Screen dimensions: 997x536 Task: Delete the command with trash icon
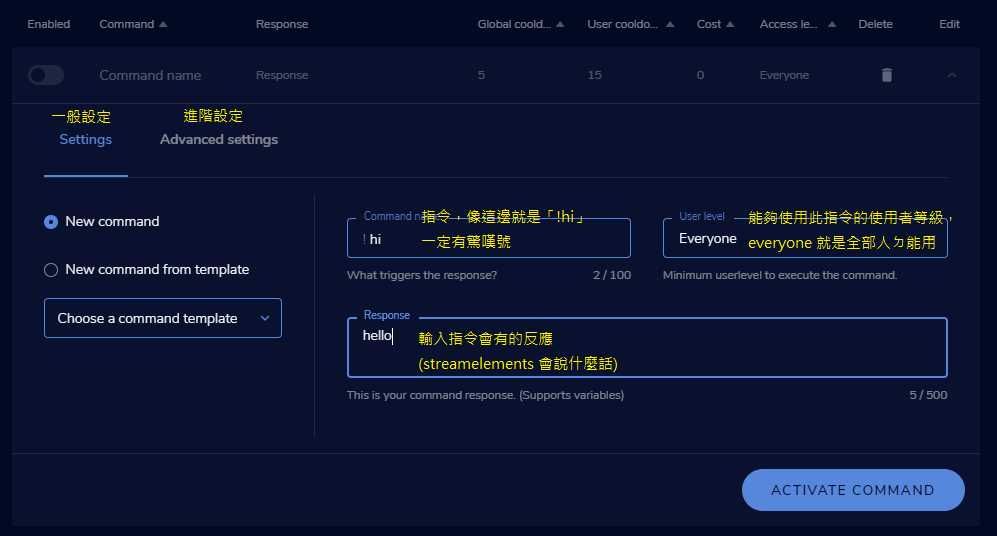pyautogui.click(x=886, y=75)
